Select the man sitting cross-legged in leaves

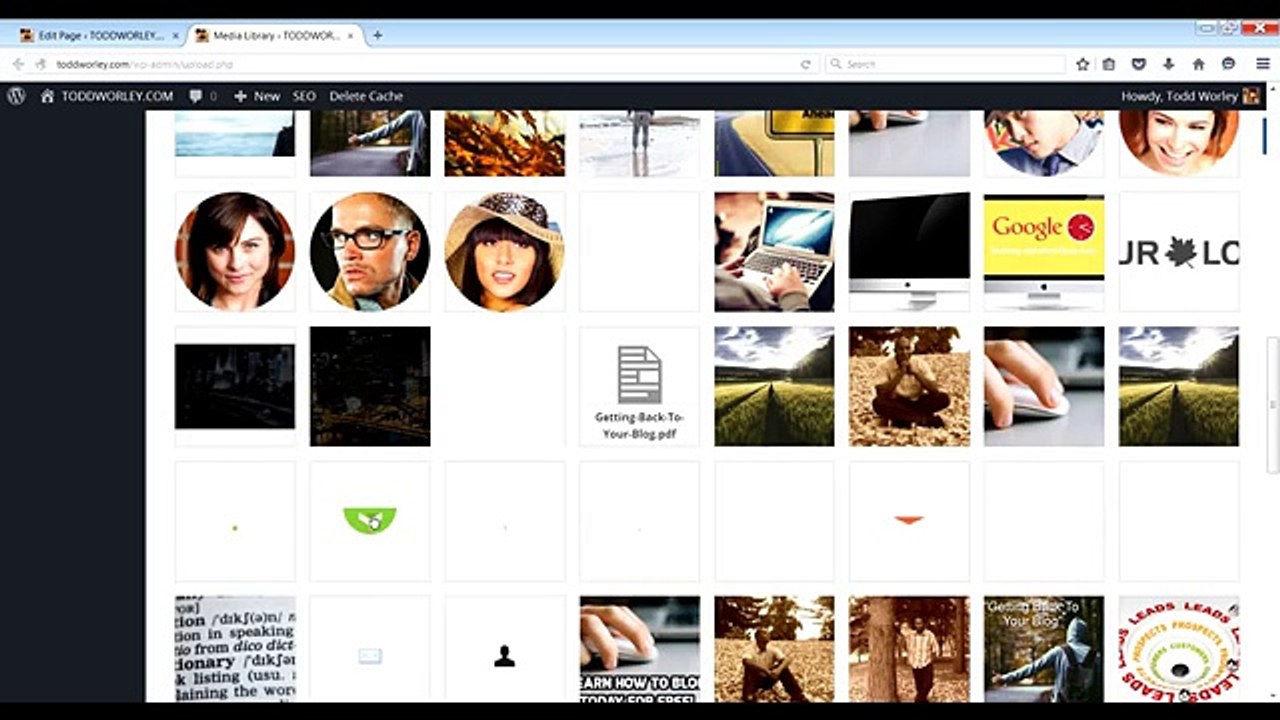tap(909, 386)
